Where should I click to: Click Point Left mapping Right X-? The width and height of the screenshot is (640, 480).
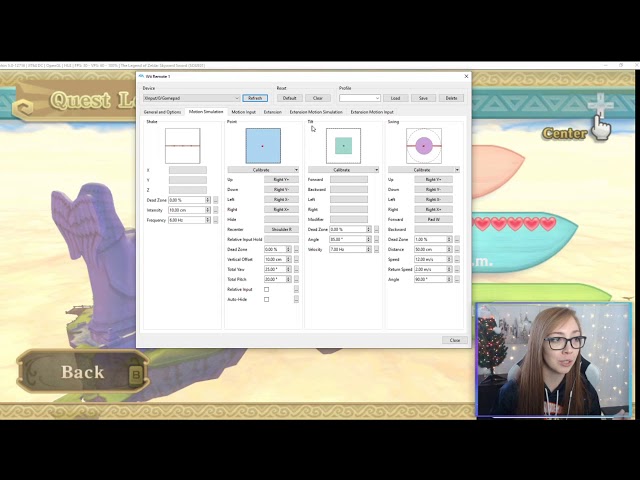point(281,200)
